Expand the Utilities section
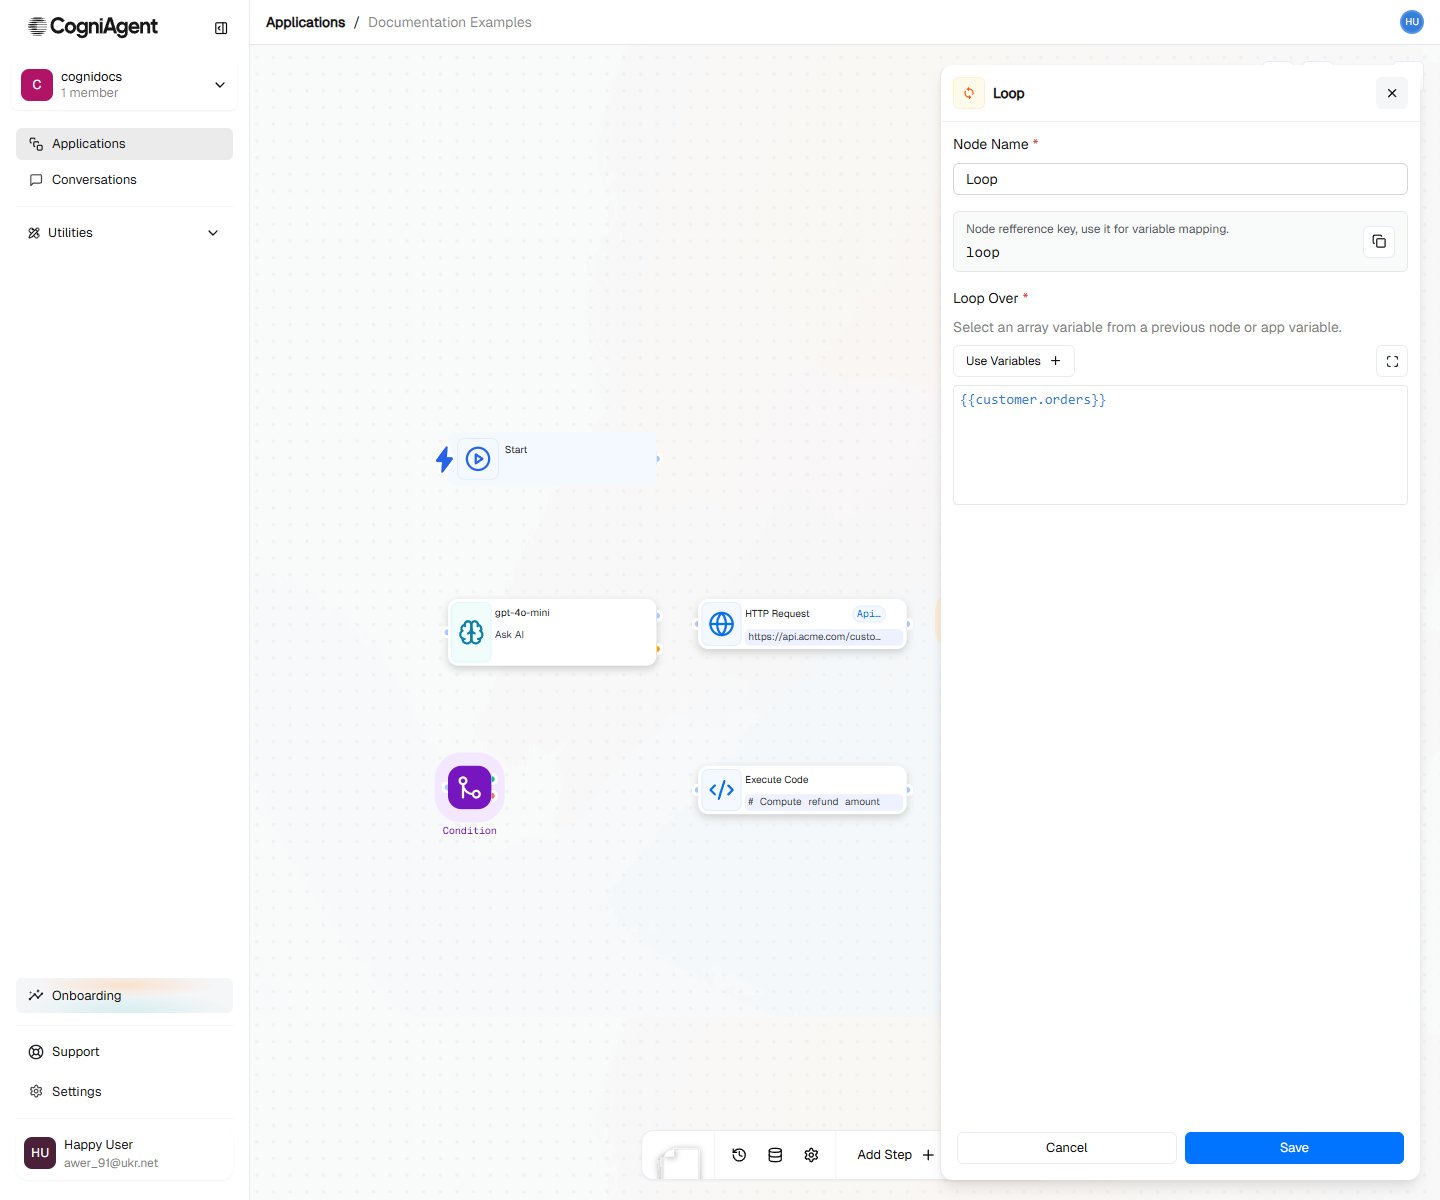This screenshot has width=1440, height=1200. [x=124, y=233]
